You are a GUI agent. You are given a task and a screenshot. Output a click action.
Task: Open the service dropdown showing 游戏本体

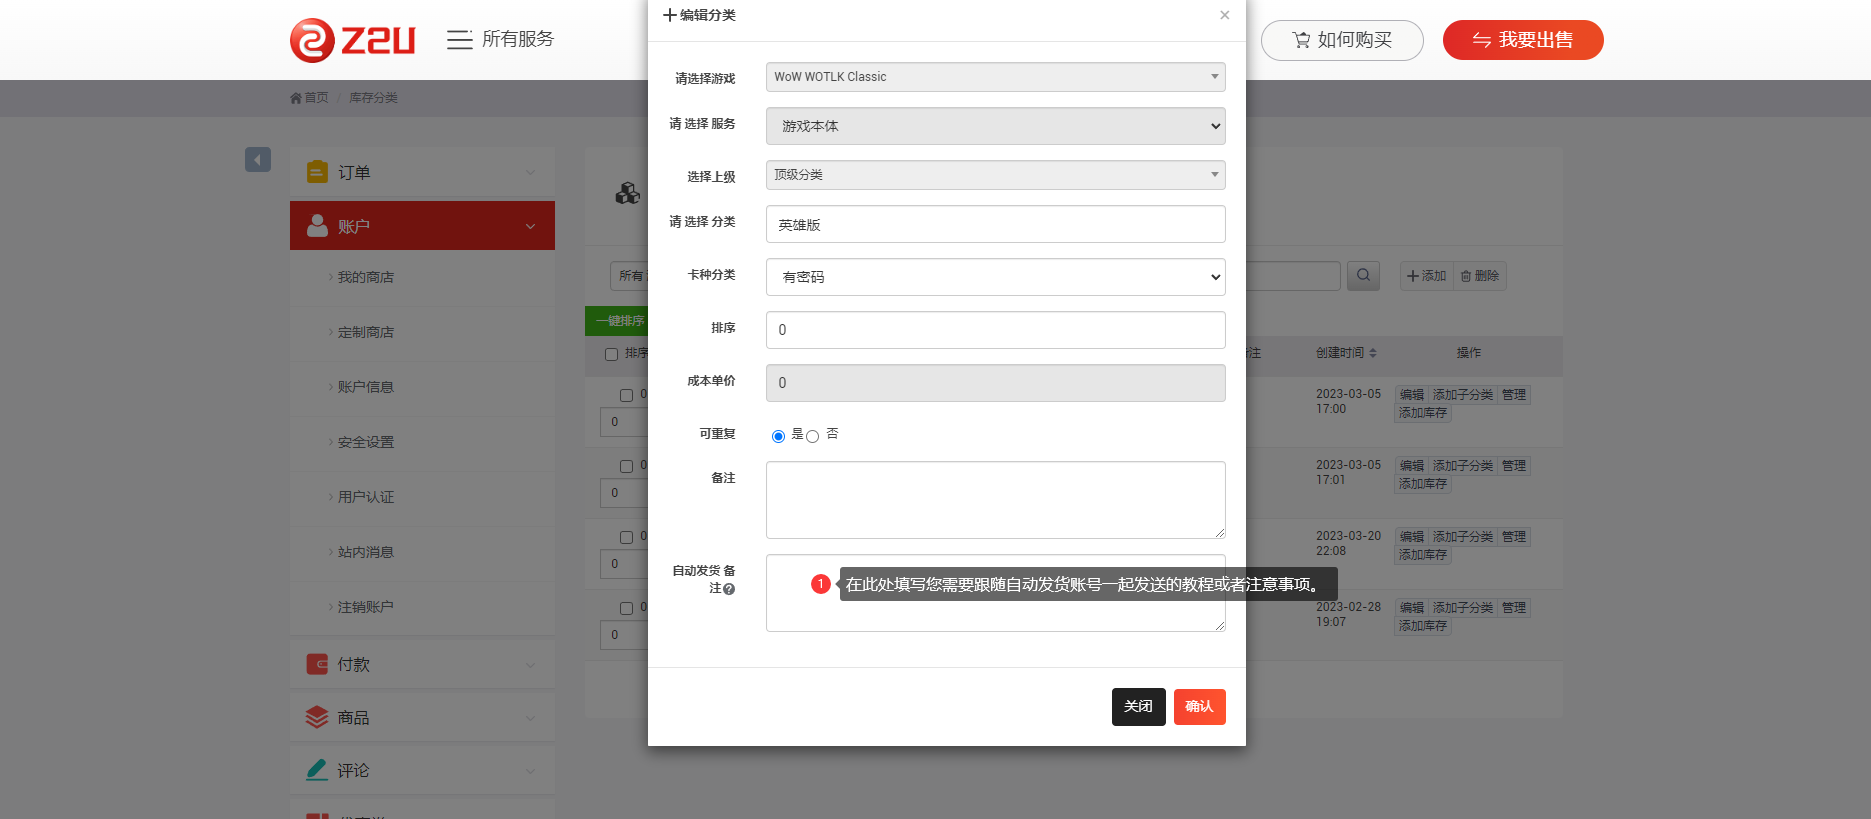pyautogui.click(x=995, y=126)
